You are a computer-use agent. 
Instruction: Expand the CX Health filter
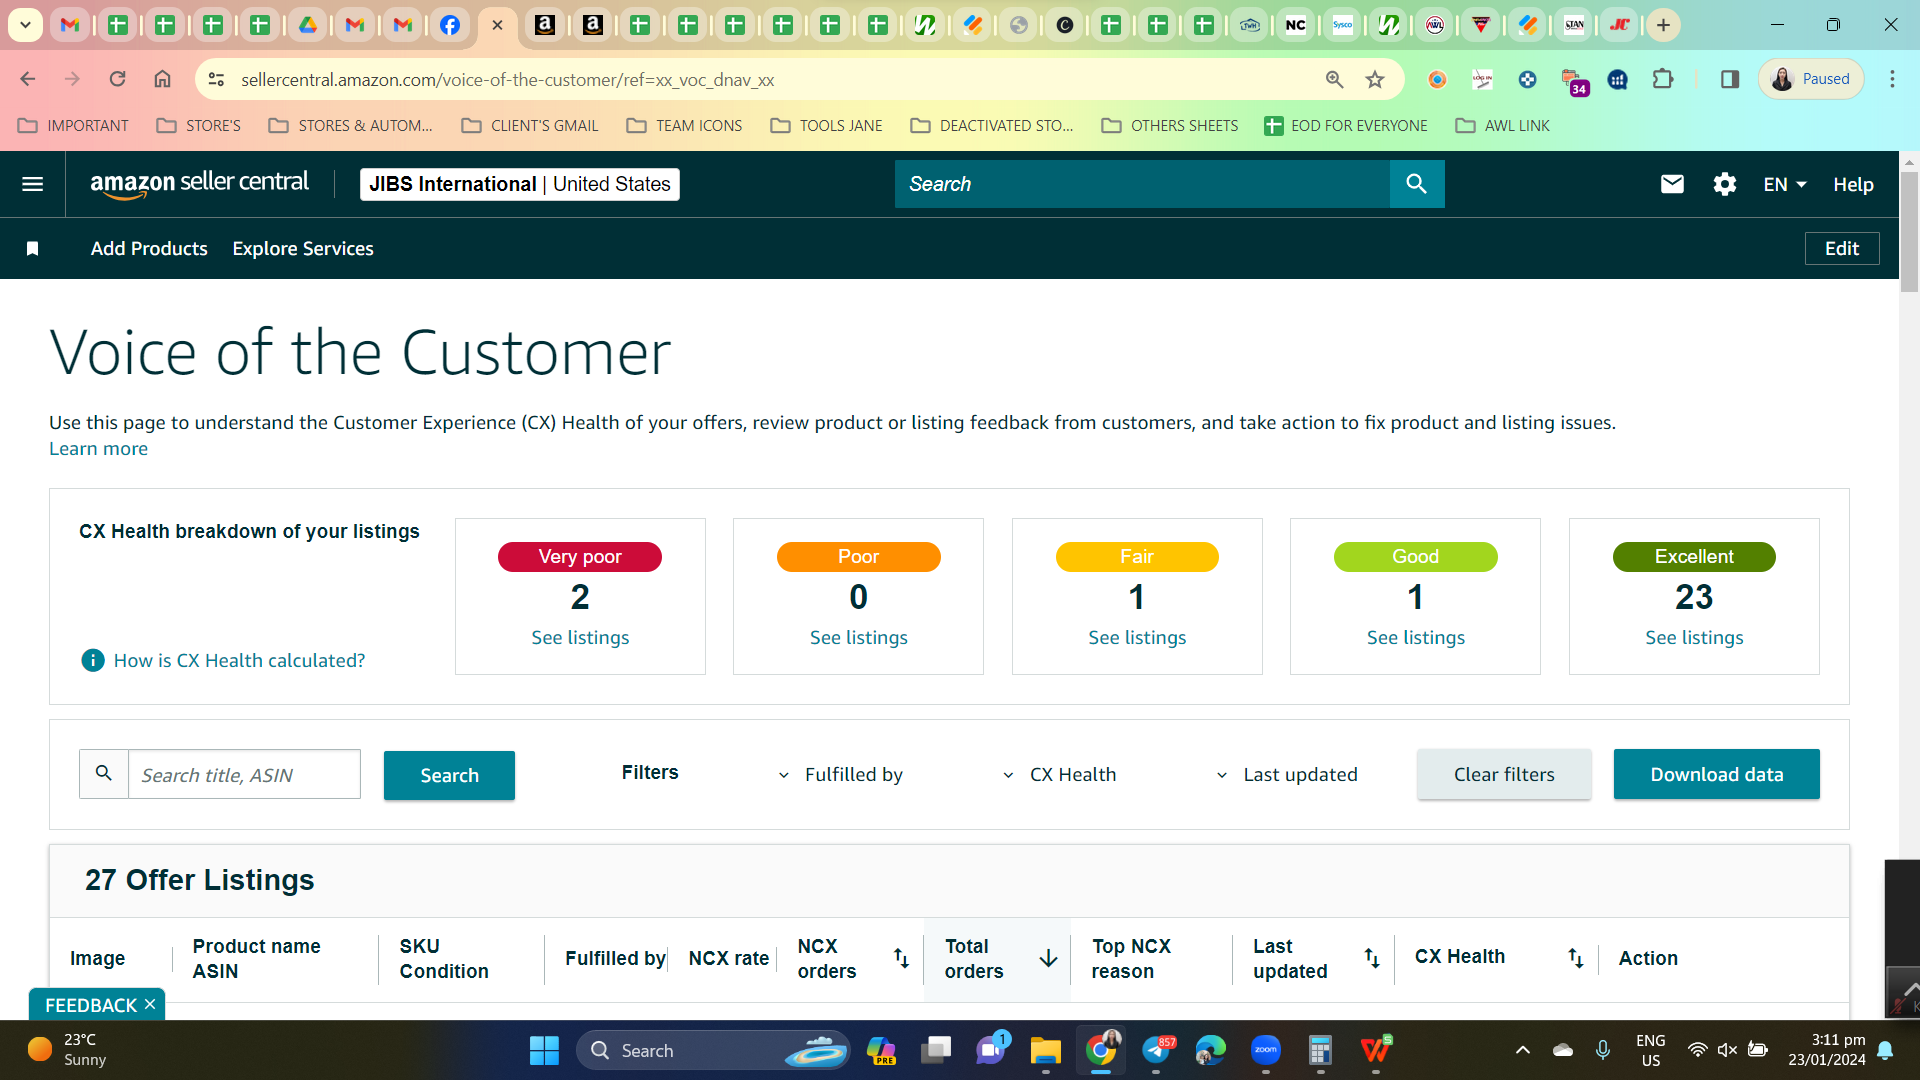[1059, 775]
